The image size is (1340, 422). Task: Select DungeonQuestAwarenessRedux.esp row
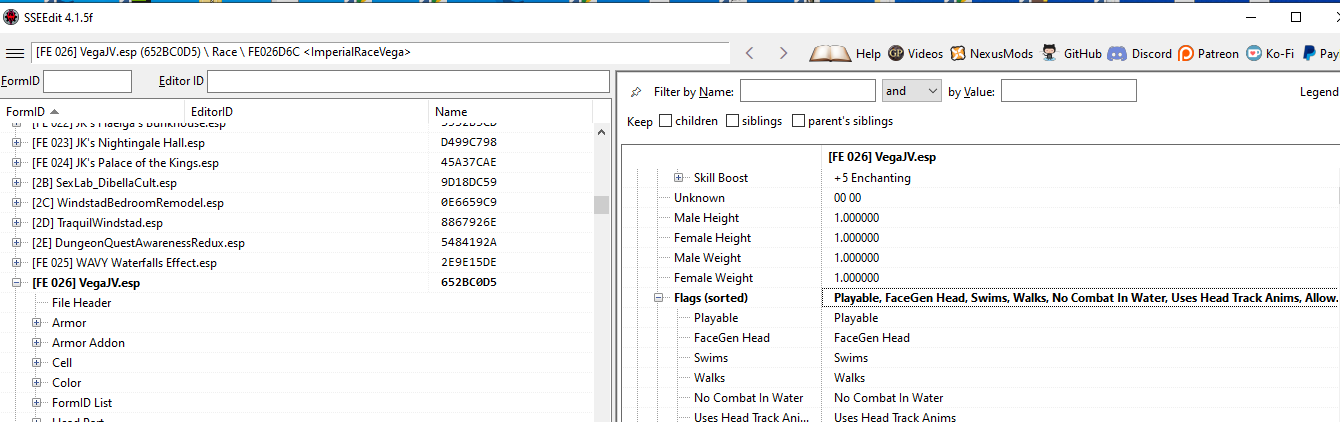pos(138,243)
